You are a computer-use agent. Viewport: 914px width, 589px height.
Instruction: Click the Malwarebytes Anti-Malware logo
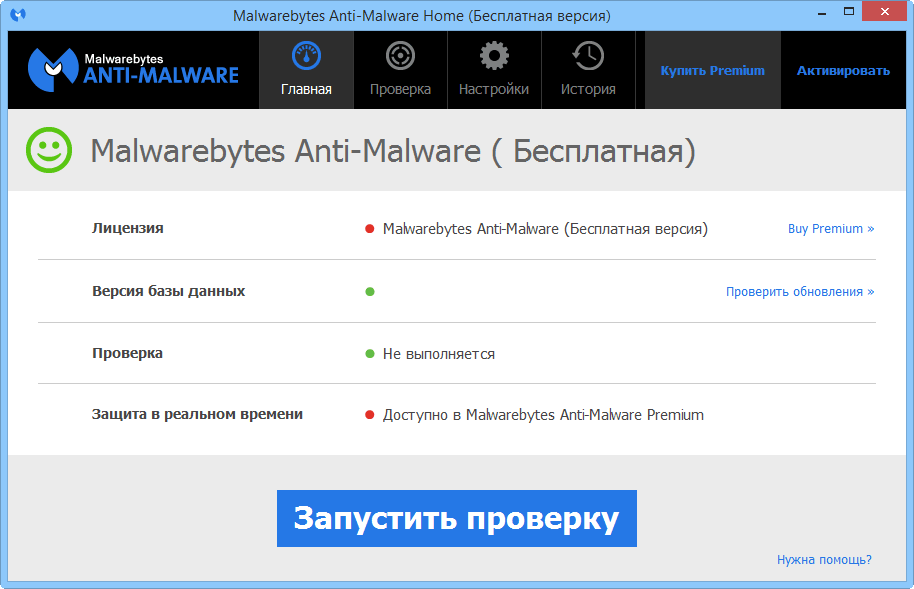coord(133,70)
